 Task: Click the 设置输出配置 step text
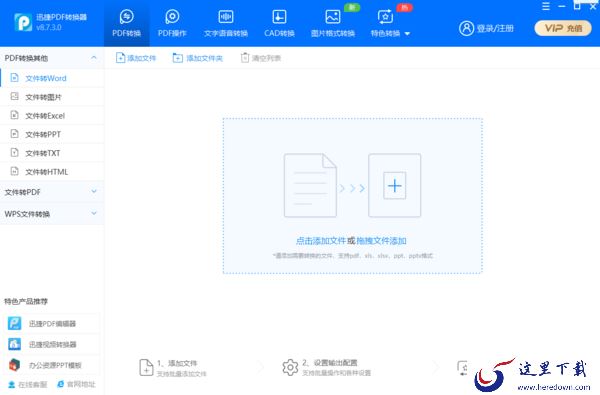[x=335, y=362]
